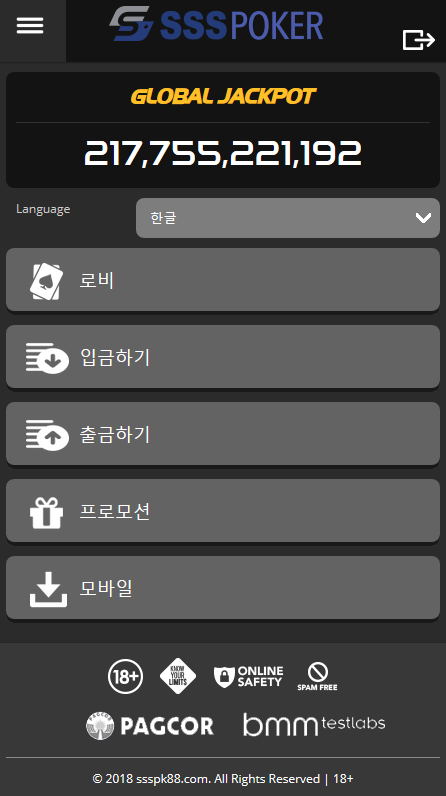Open the Language dropdown showing 한글
Image resolution: width=446 pixels, height=796 pixels.
tap(288, 218)
